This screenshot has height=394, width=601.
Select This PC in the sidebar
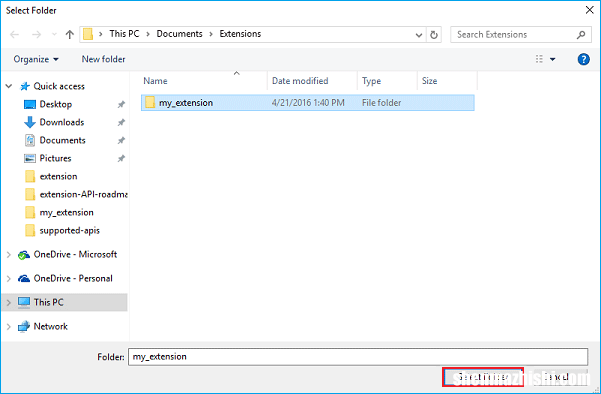48,302
